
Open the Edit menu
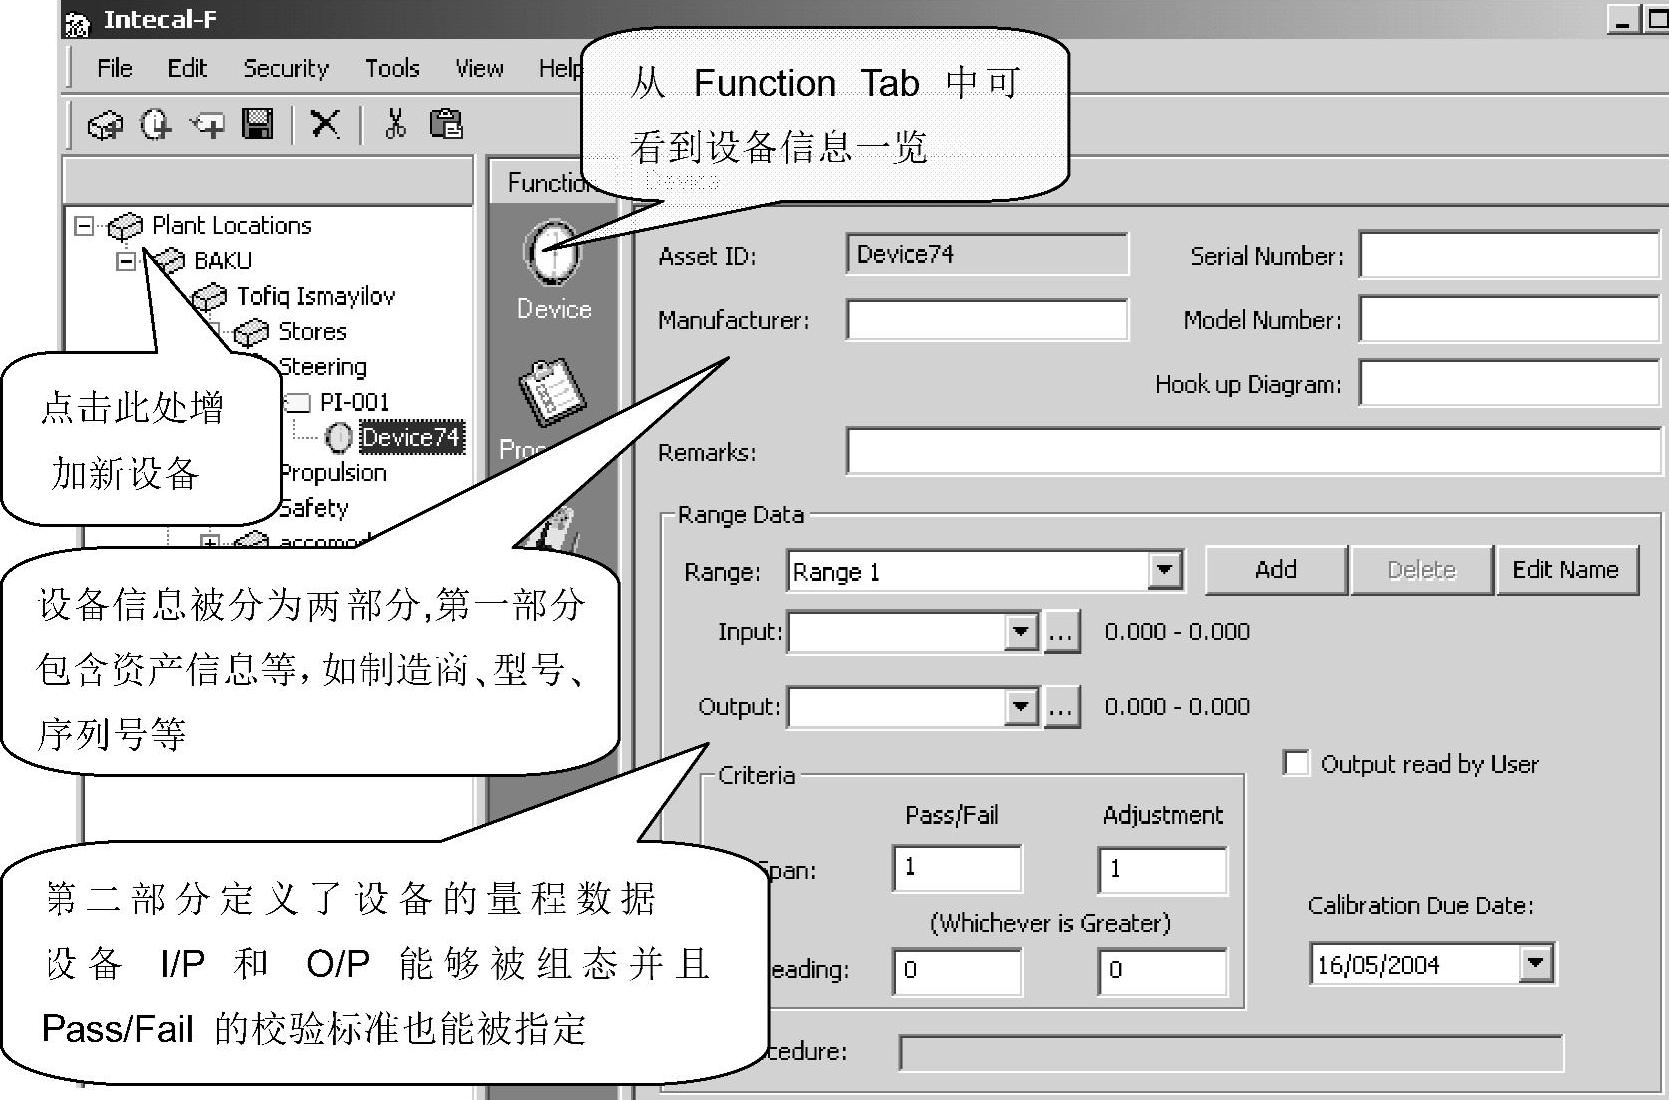tap(187, 68)
